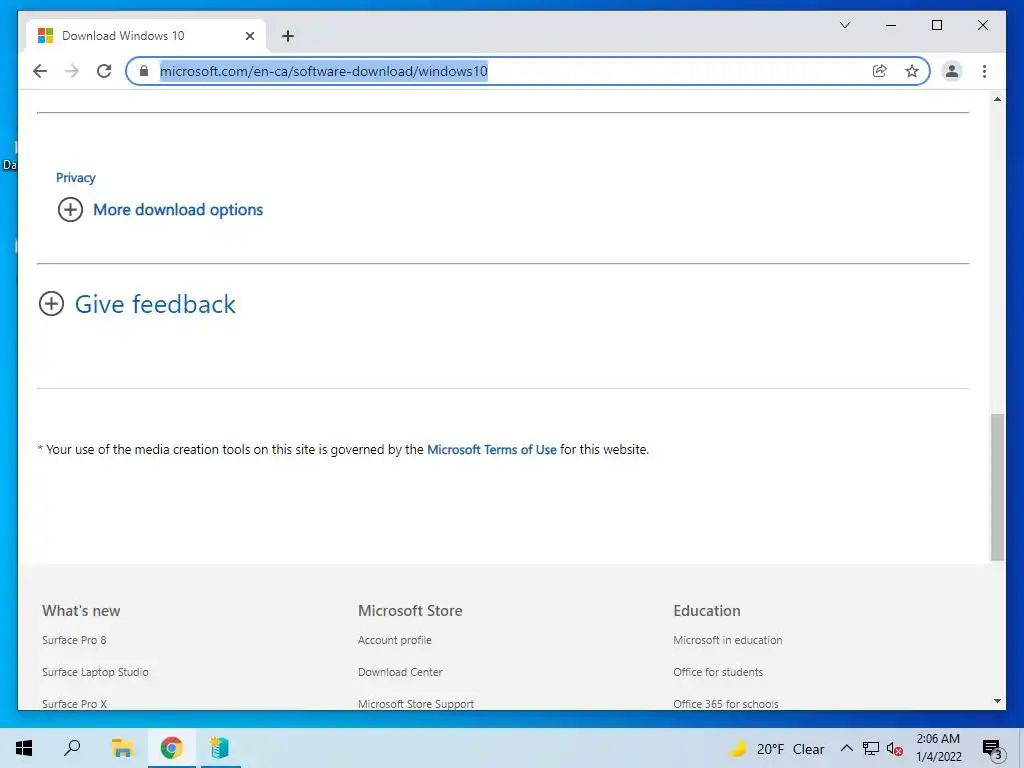
Task: Open the Chrome profile avatar
Action: (x=952, y=71)
